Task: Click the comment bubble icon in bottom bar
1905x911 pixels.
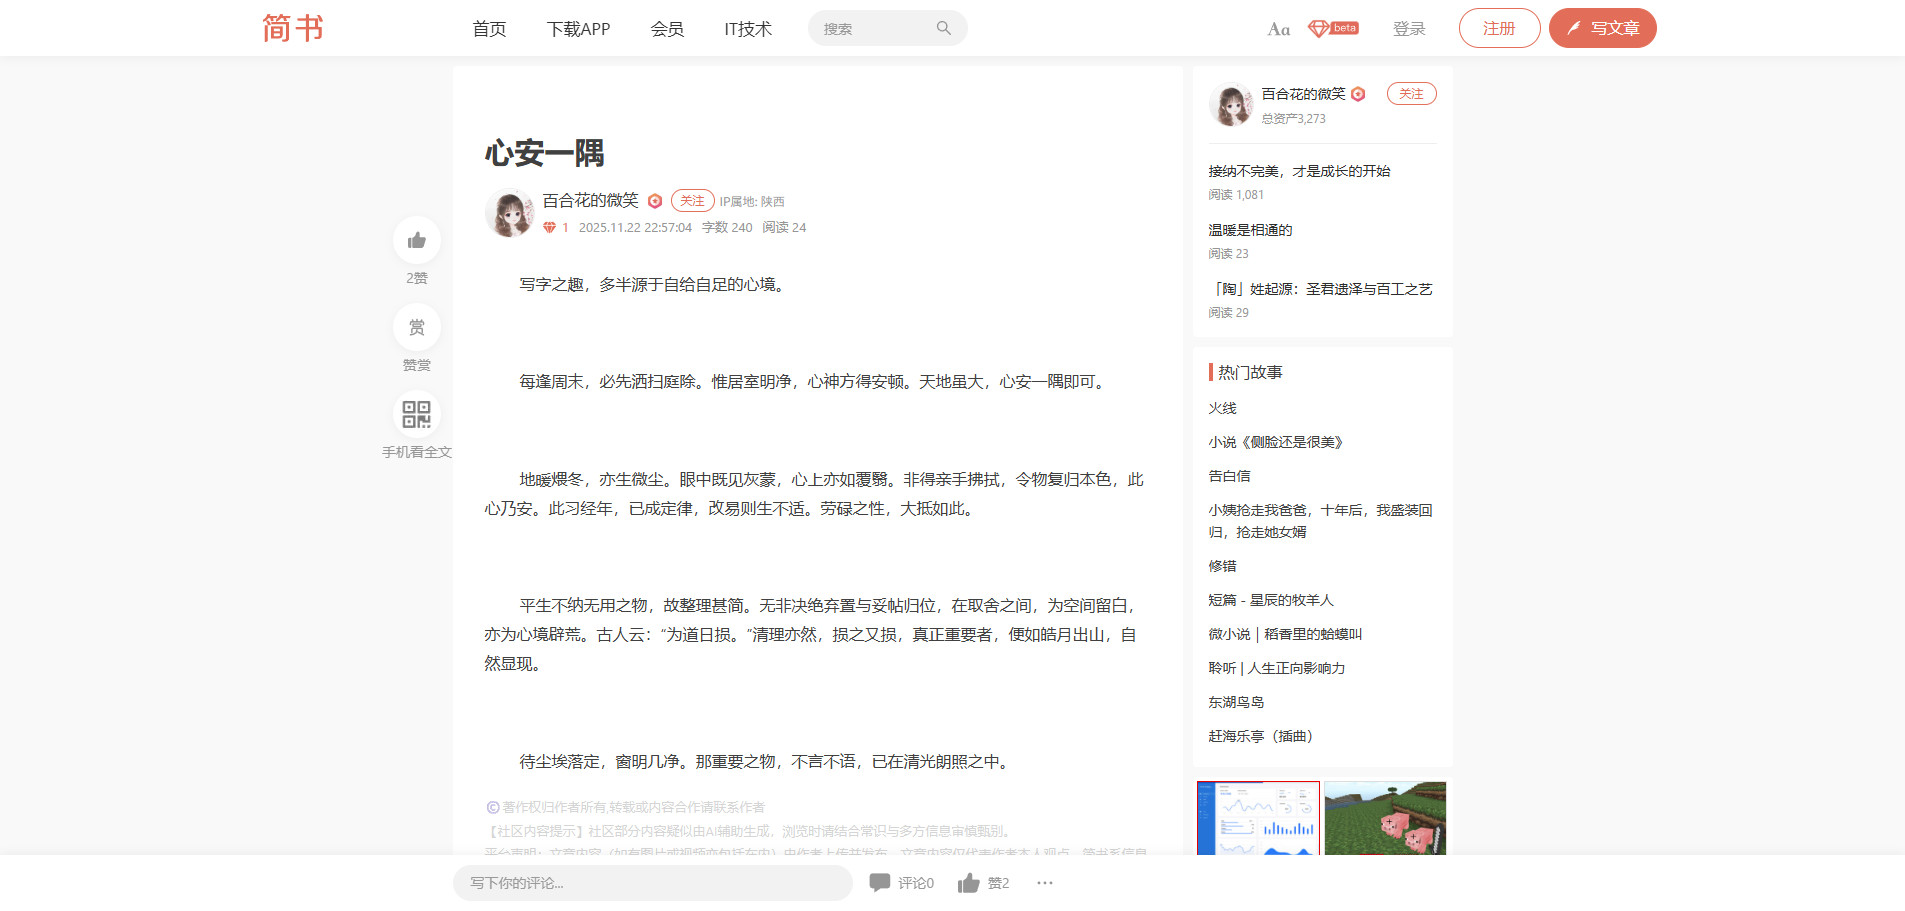Action: (880, 883)
